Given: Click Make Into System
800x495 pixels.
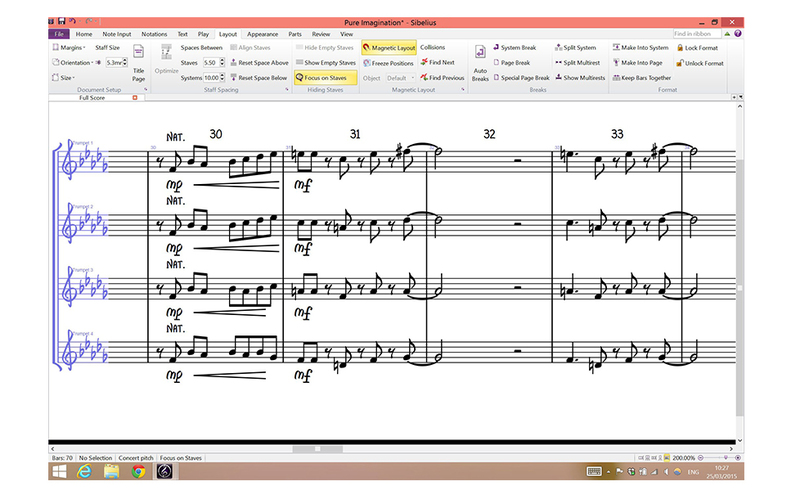Looking at the screenshot, I should 640,47.
